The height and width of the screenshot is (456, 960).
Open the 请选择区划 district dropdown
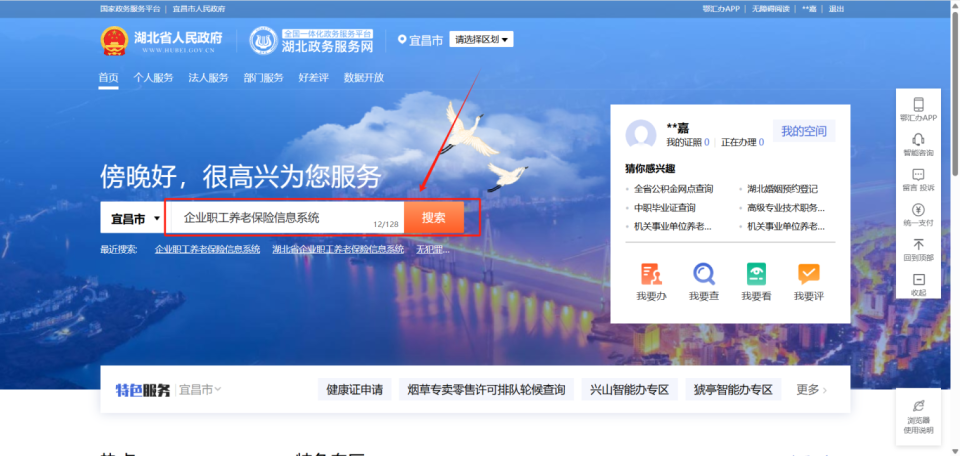(481, 40)
